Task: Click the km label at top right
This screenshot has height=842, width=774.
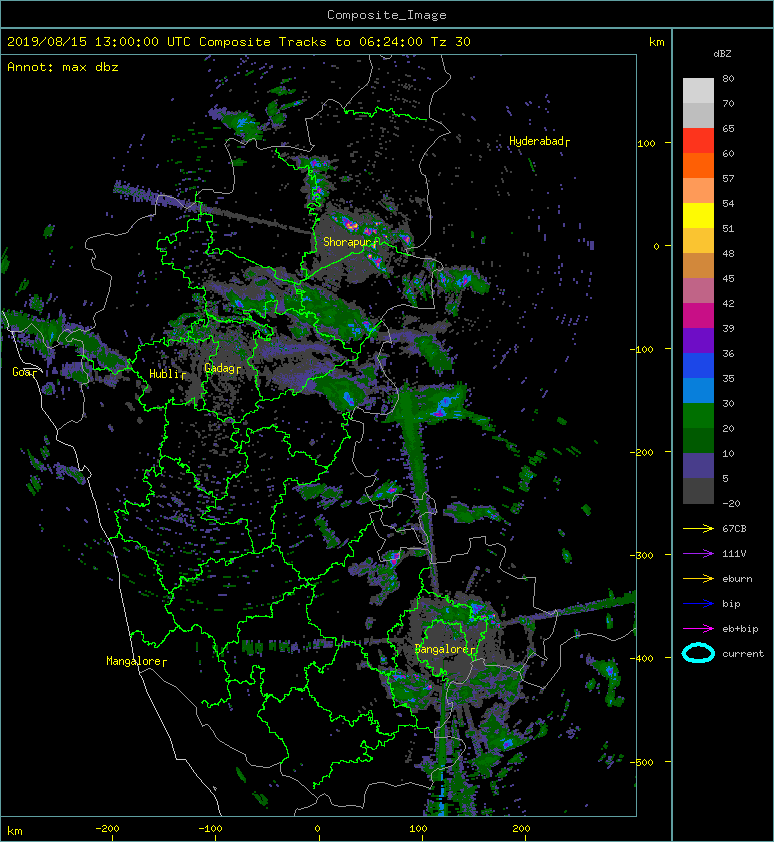Action: (x=656, y=42)
